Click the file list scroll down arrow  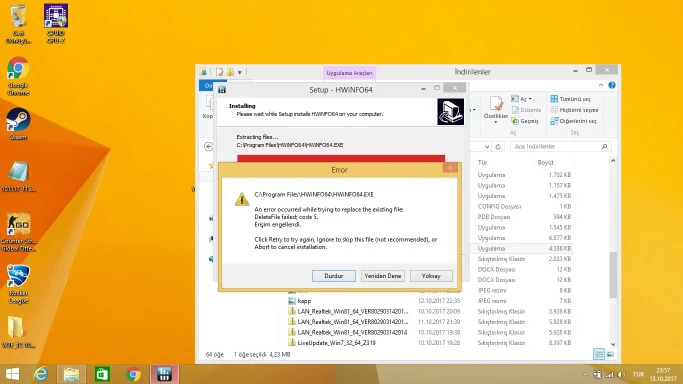613,344
